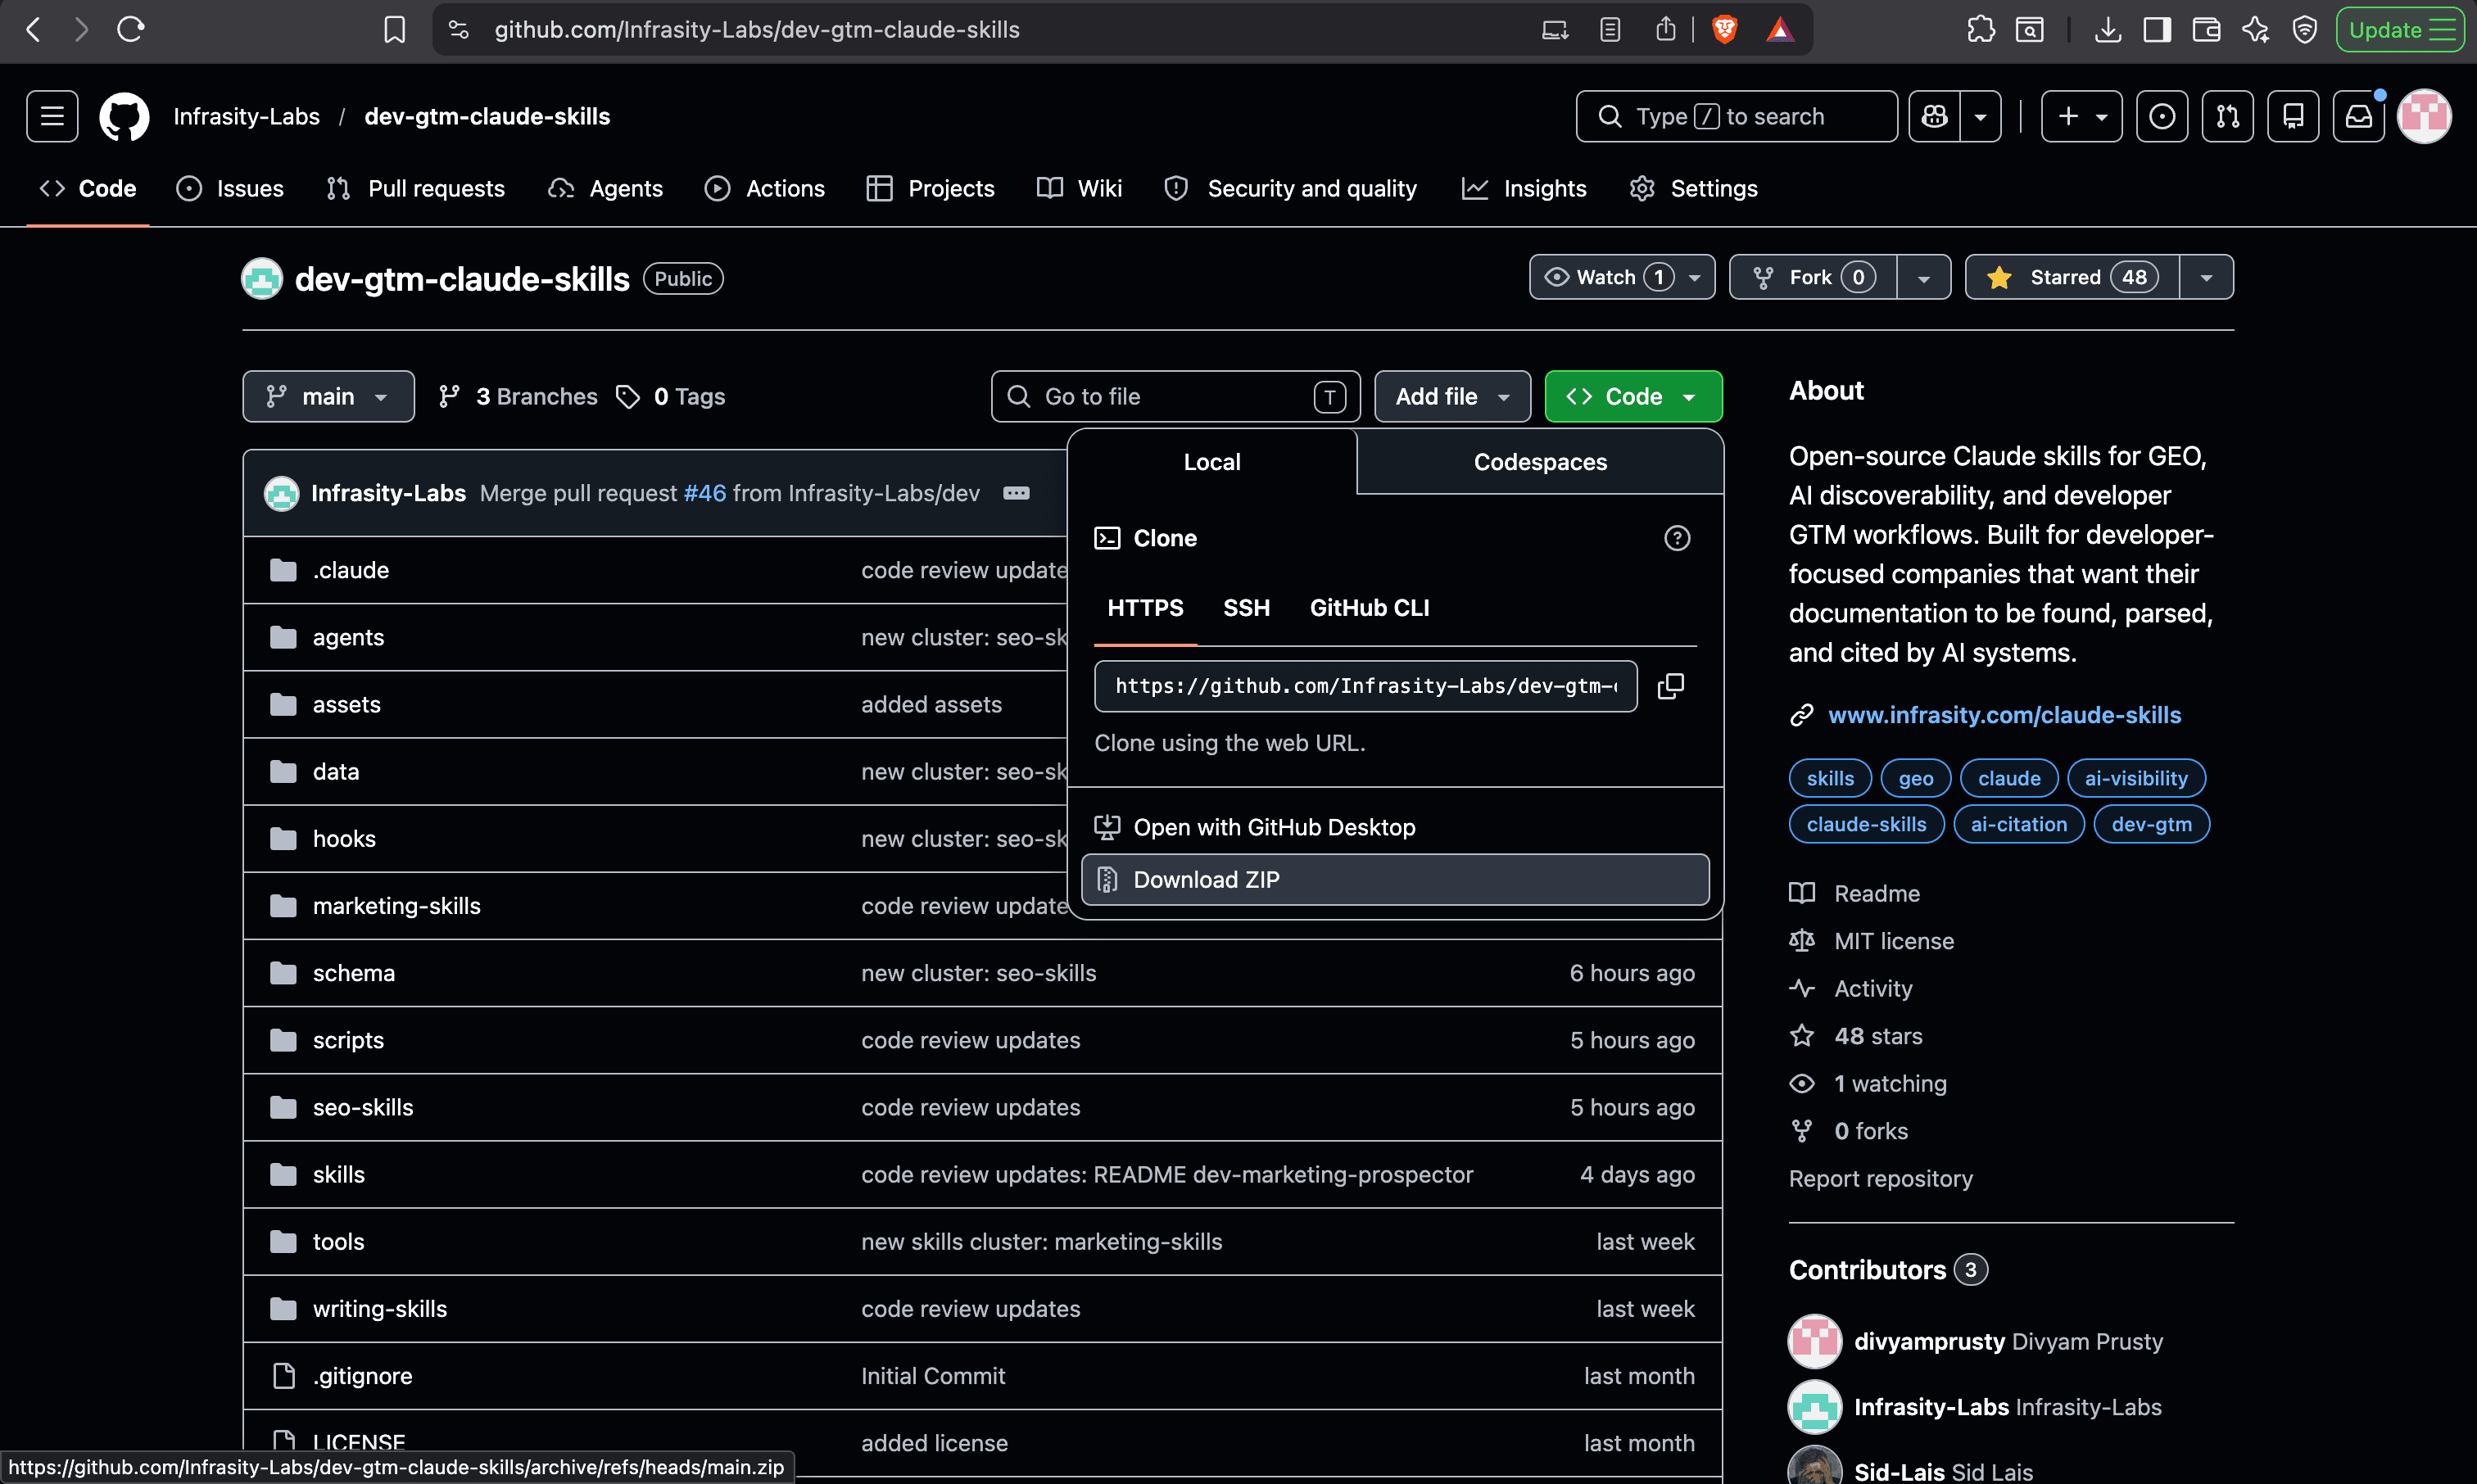The width and height of the screenshot is (2477, 1484).
Task: Open the Brave VPN shield icon
Action: (2305, 30)
